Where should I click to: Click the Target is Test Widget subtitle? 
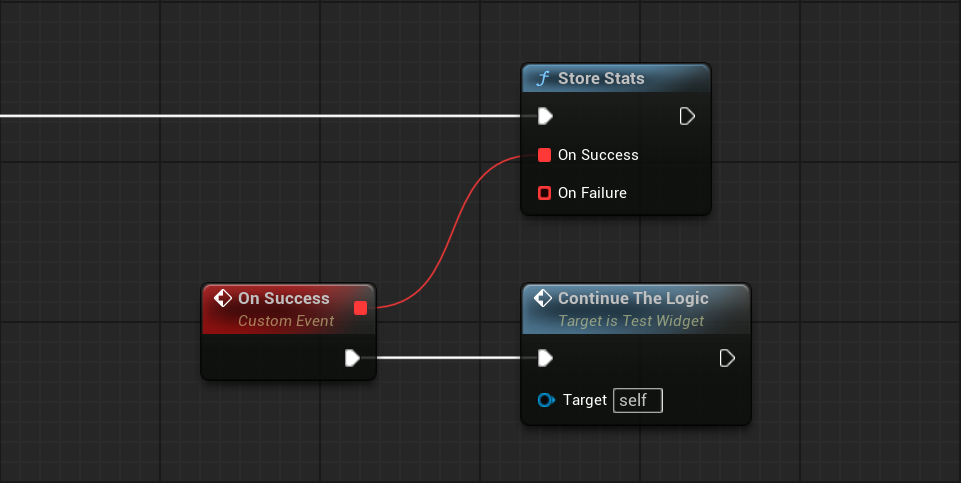[x=631, y=321]
